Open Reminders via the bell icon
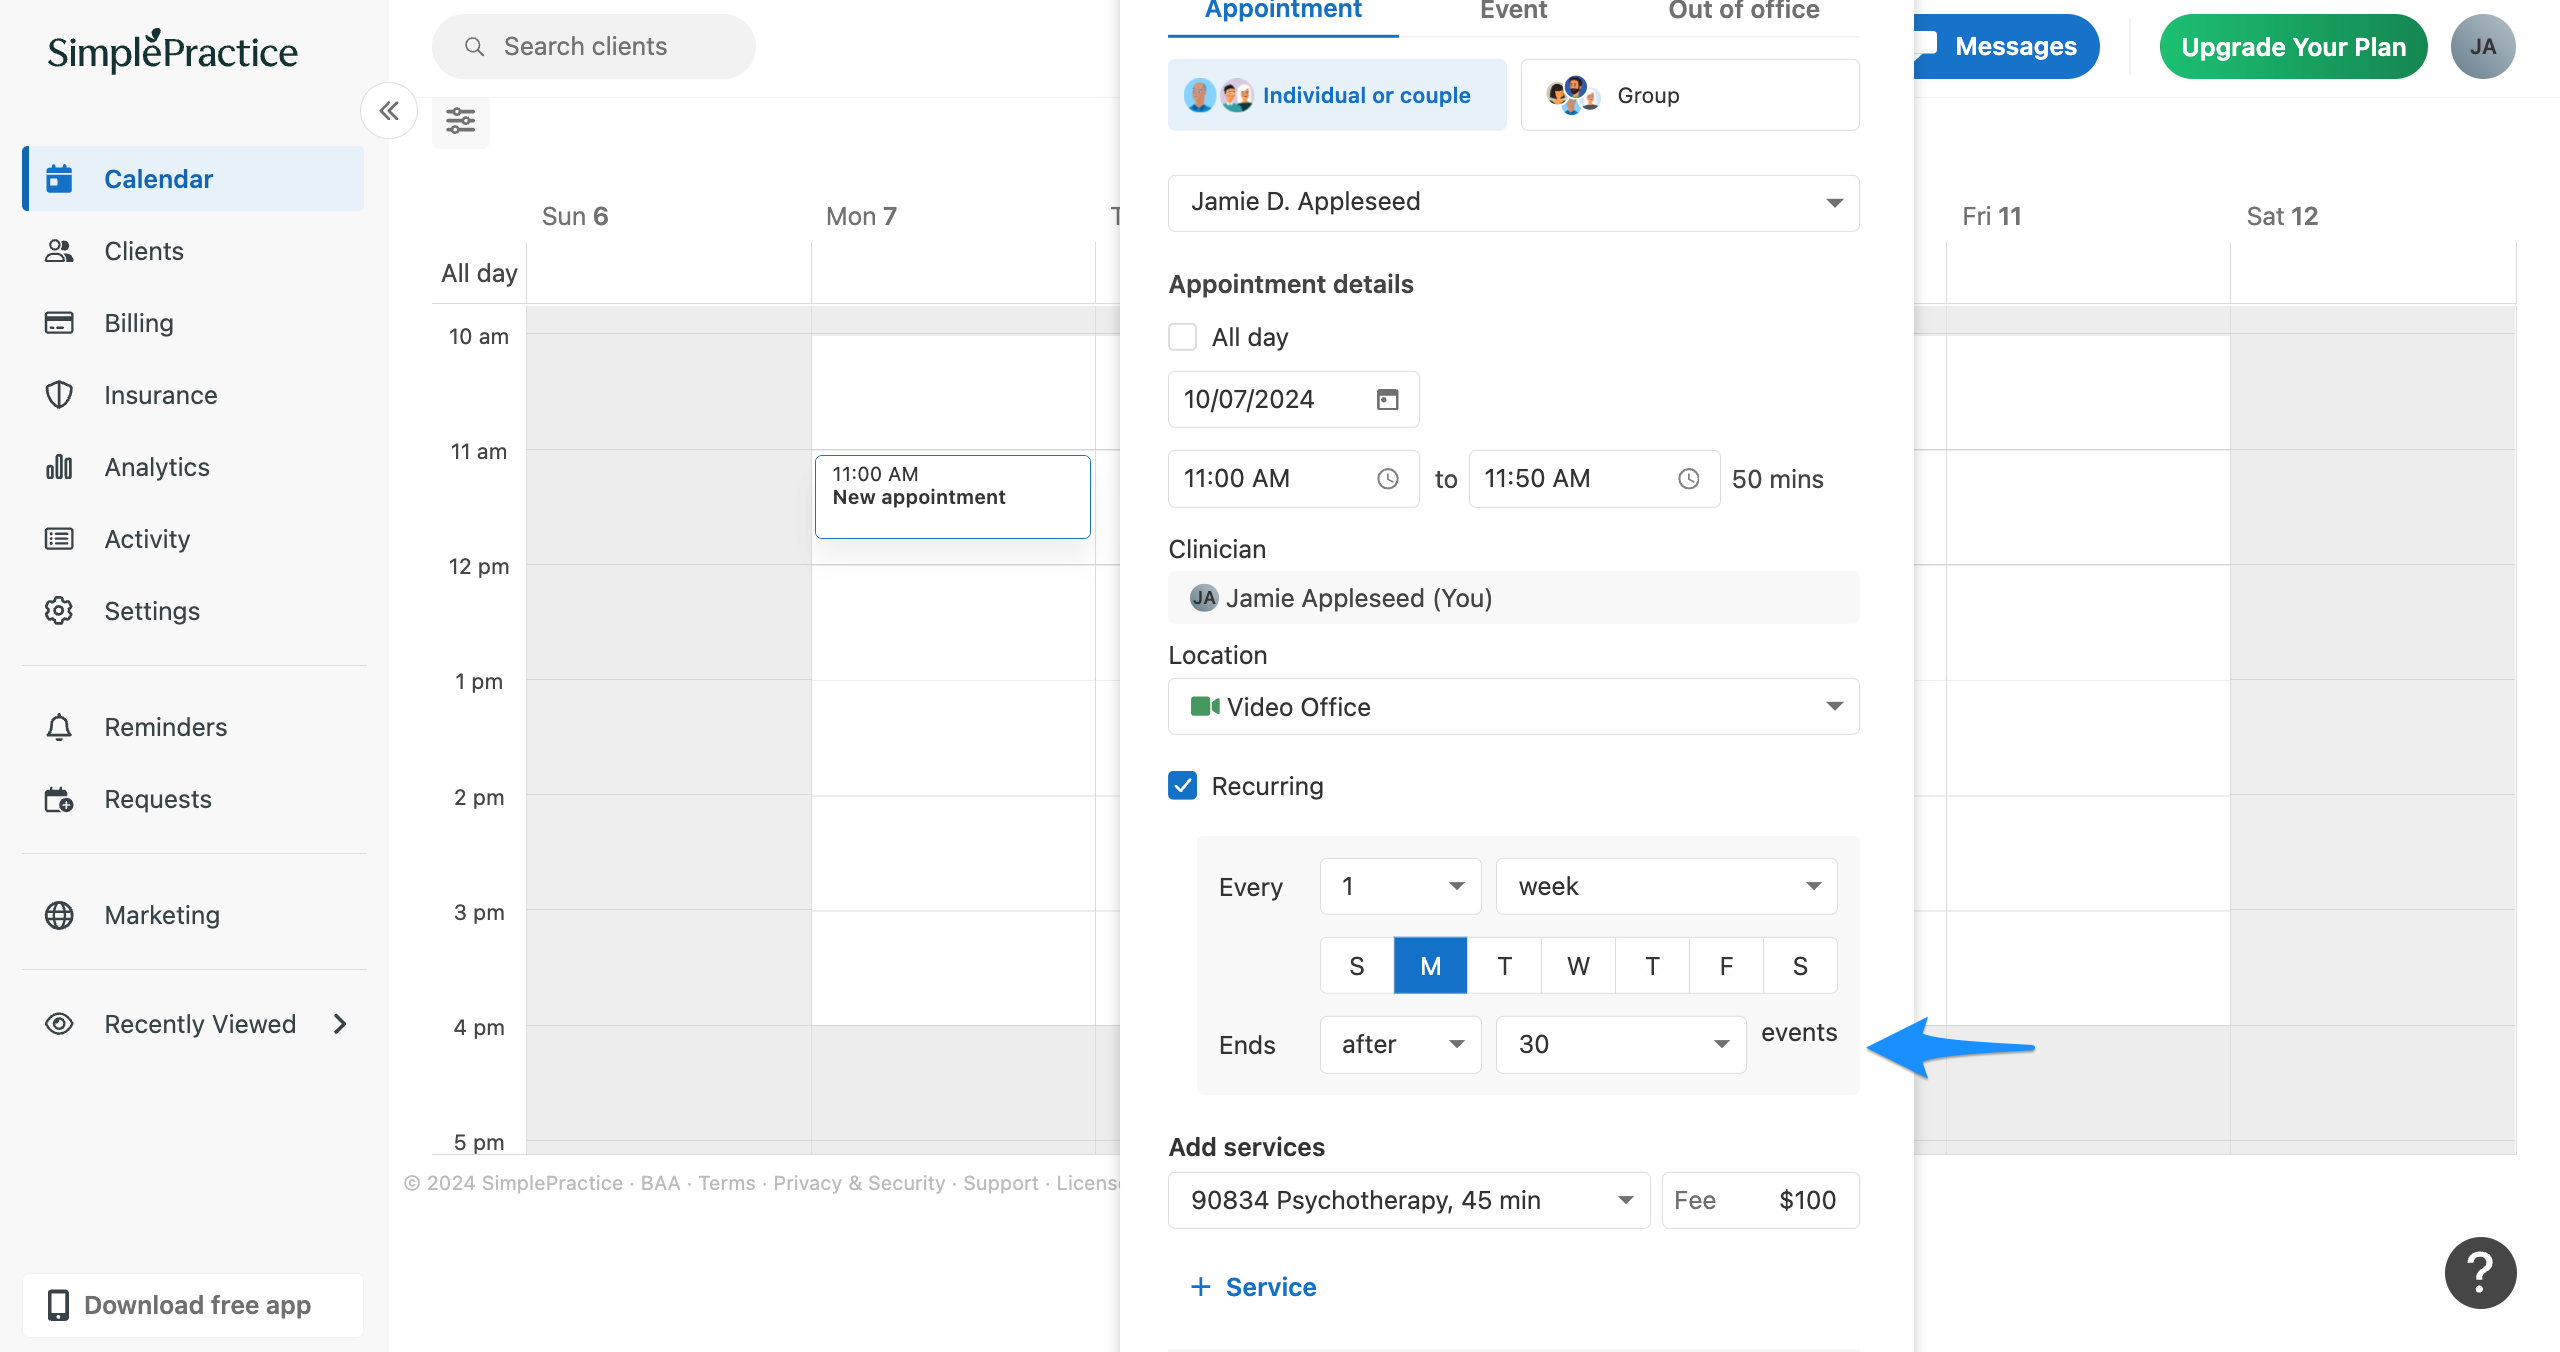This screenshot has height=1352, width=2560. click(59, 727)
